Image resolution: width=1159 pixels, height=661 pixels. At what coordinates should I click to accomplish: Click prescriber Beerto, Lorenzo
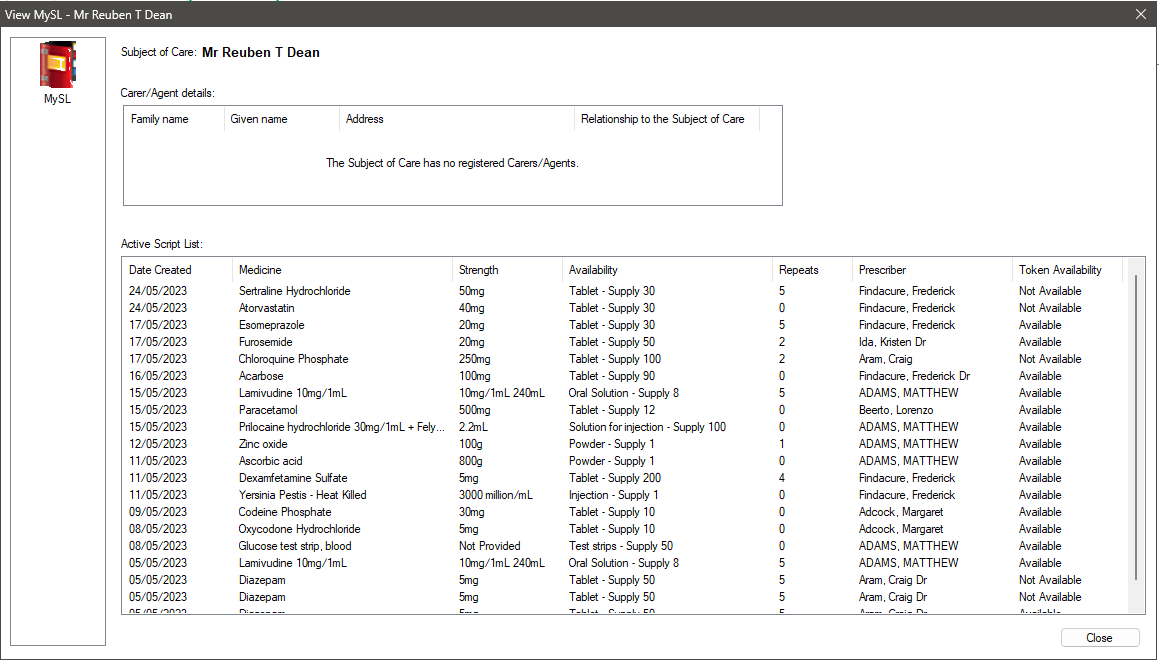coord(896,410)
